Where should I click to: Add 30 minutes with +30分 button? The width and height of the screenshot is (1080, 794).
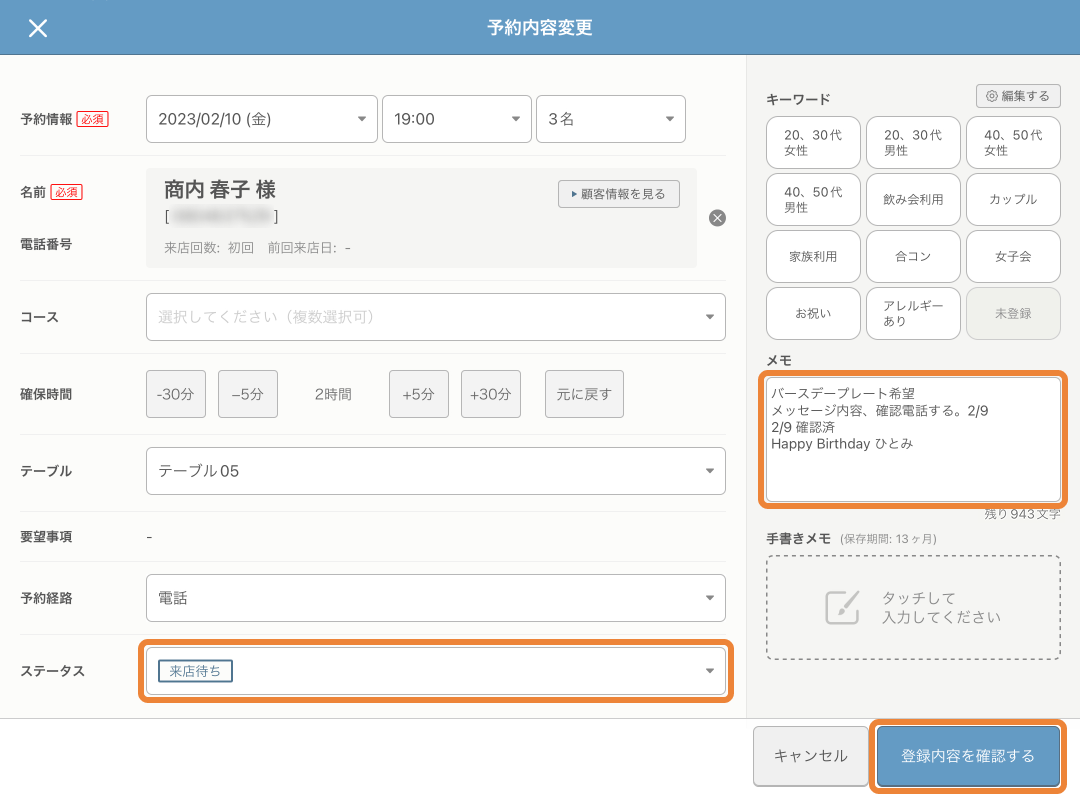491,394
